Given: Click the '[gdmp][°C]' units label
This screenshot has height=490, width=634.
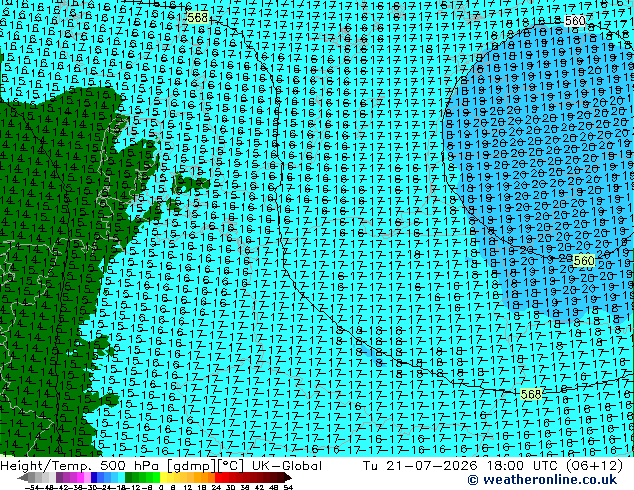Looking at the screenshot, I should (206, 466).
